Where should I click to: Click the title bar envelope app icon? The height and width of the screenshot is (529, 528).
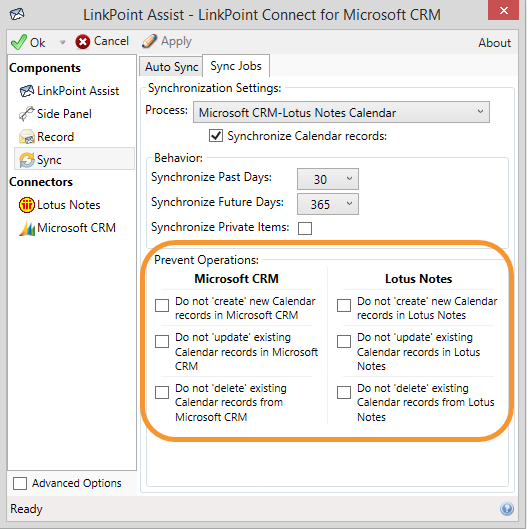click(17, 15)
